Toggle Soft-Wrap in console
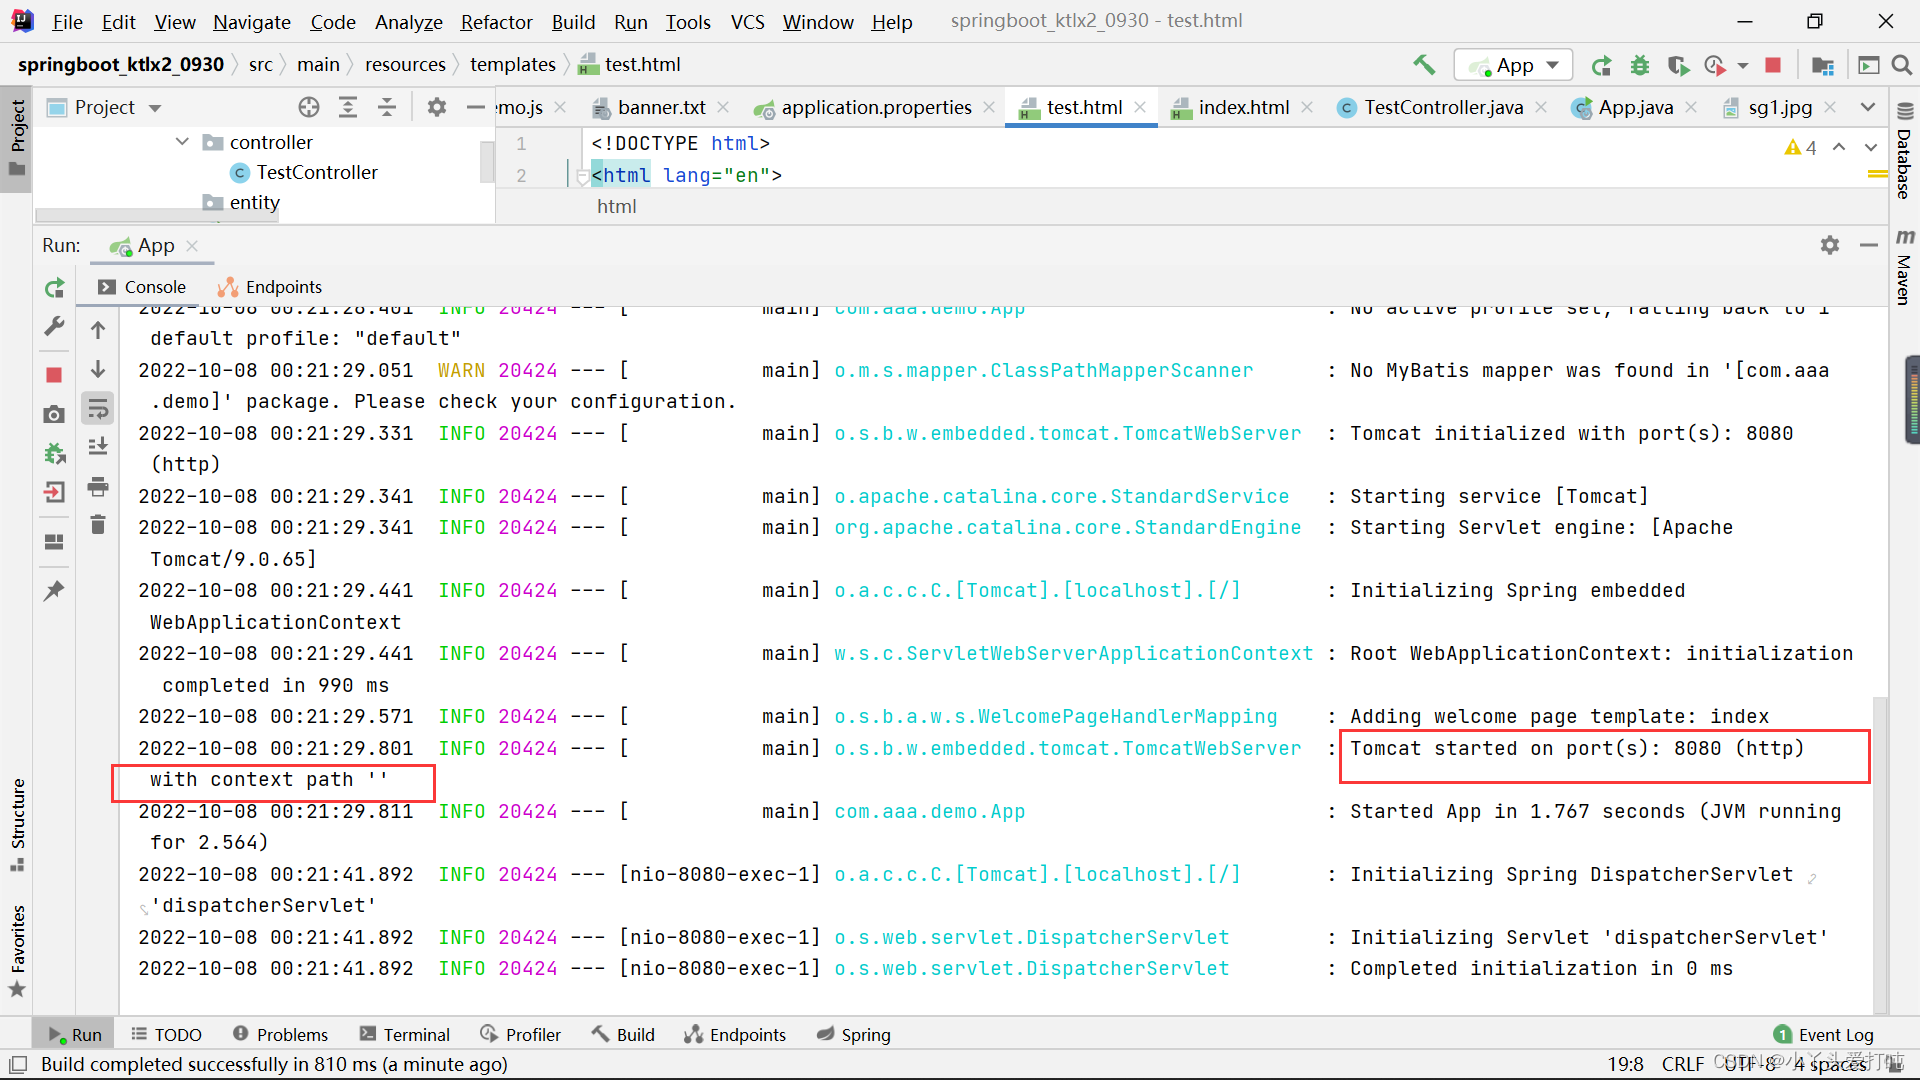 click(98, 408)
